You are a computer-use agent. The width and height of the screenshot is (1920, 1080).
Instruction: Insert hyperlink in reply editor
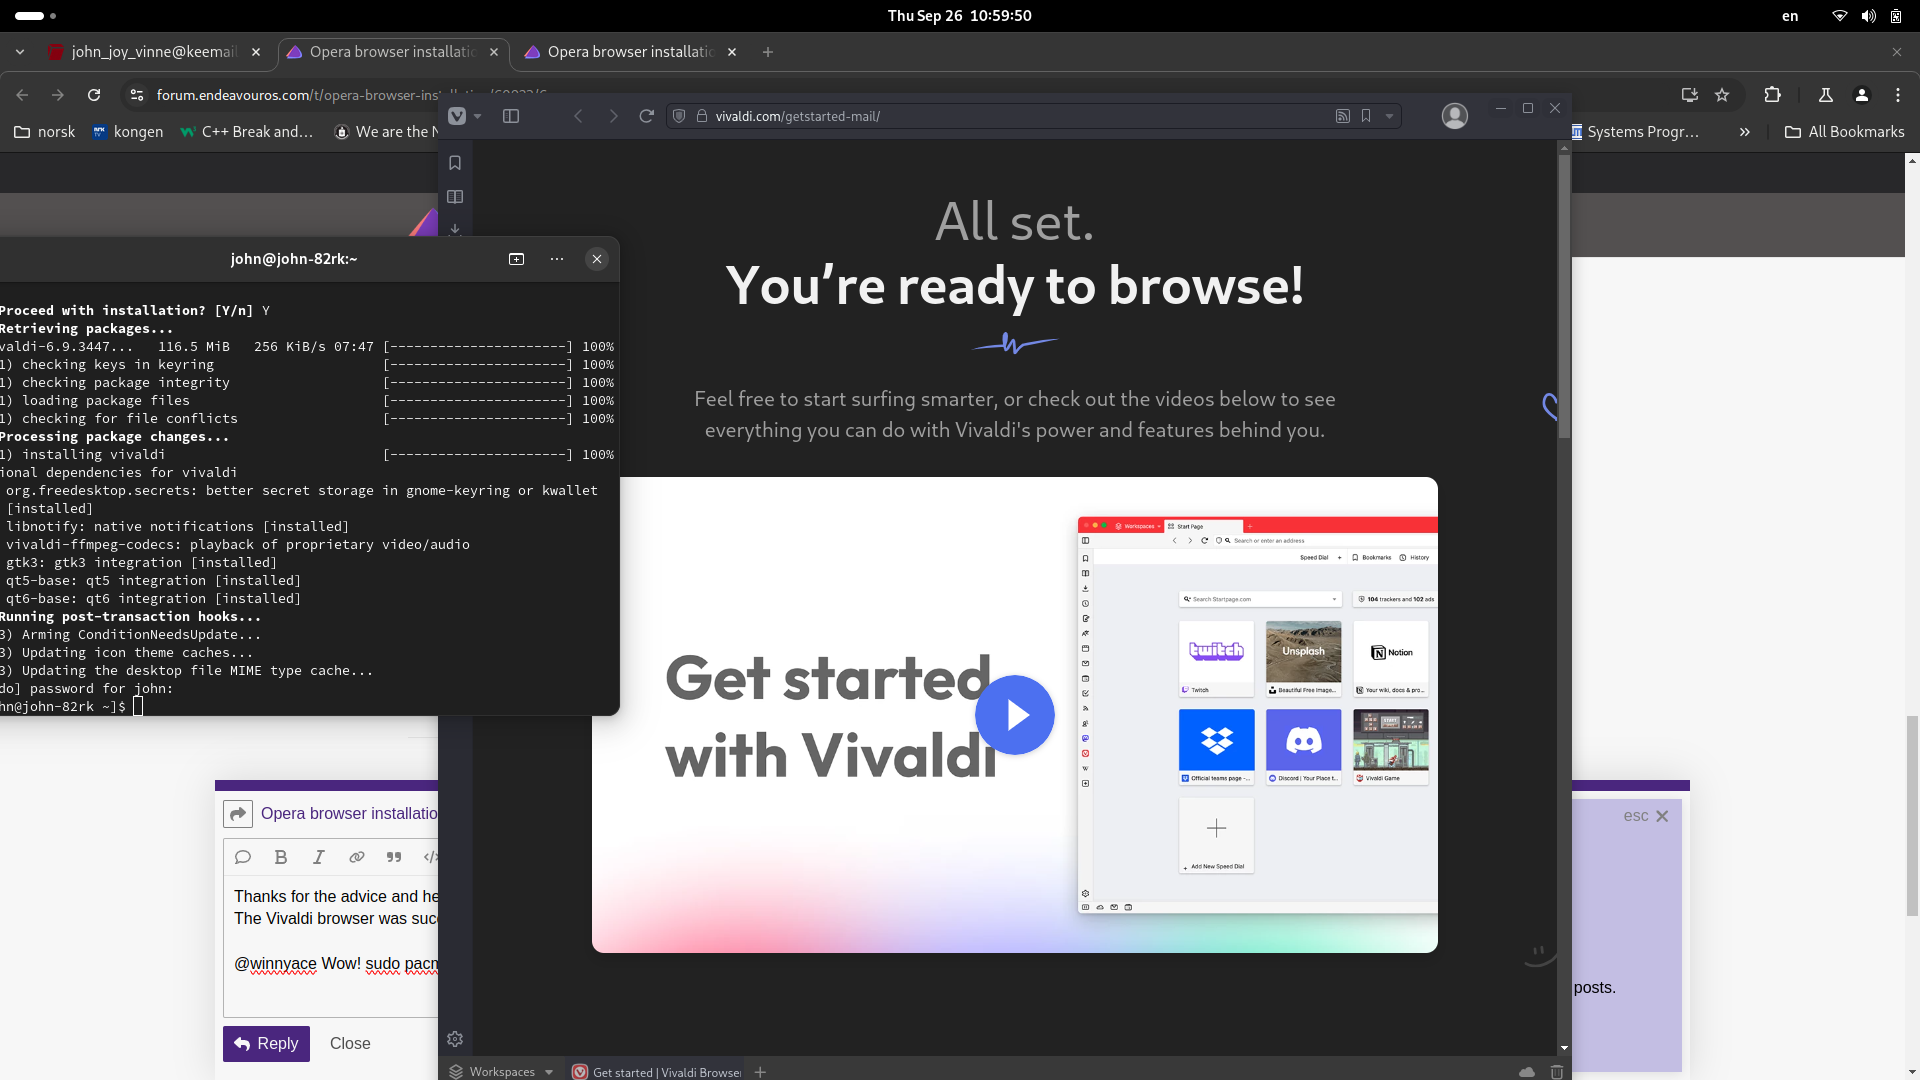click(357, 857)
